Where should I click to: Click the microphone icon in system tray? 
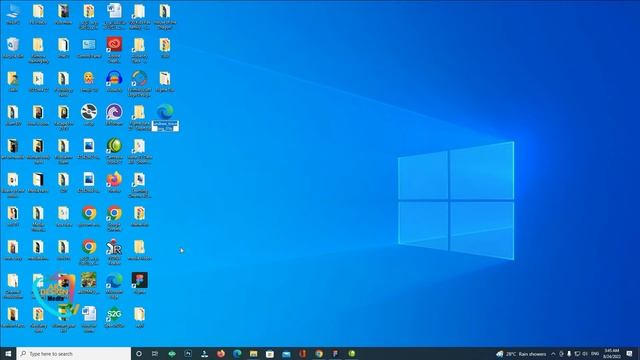tap(569, 353)
